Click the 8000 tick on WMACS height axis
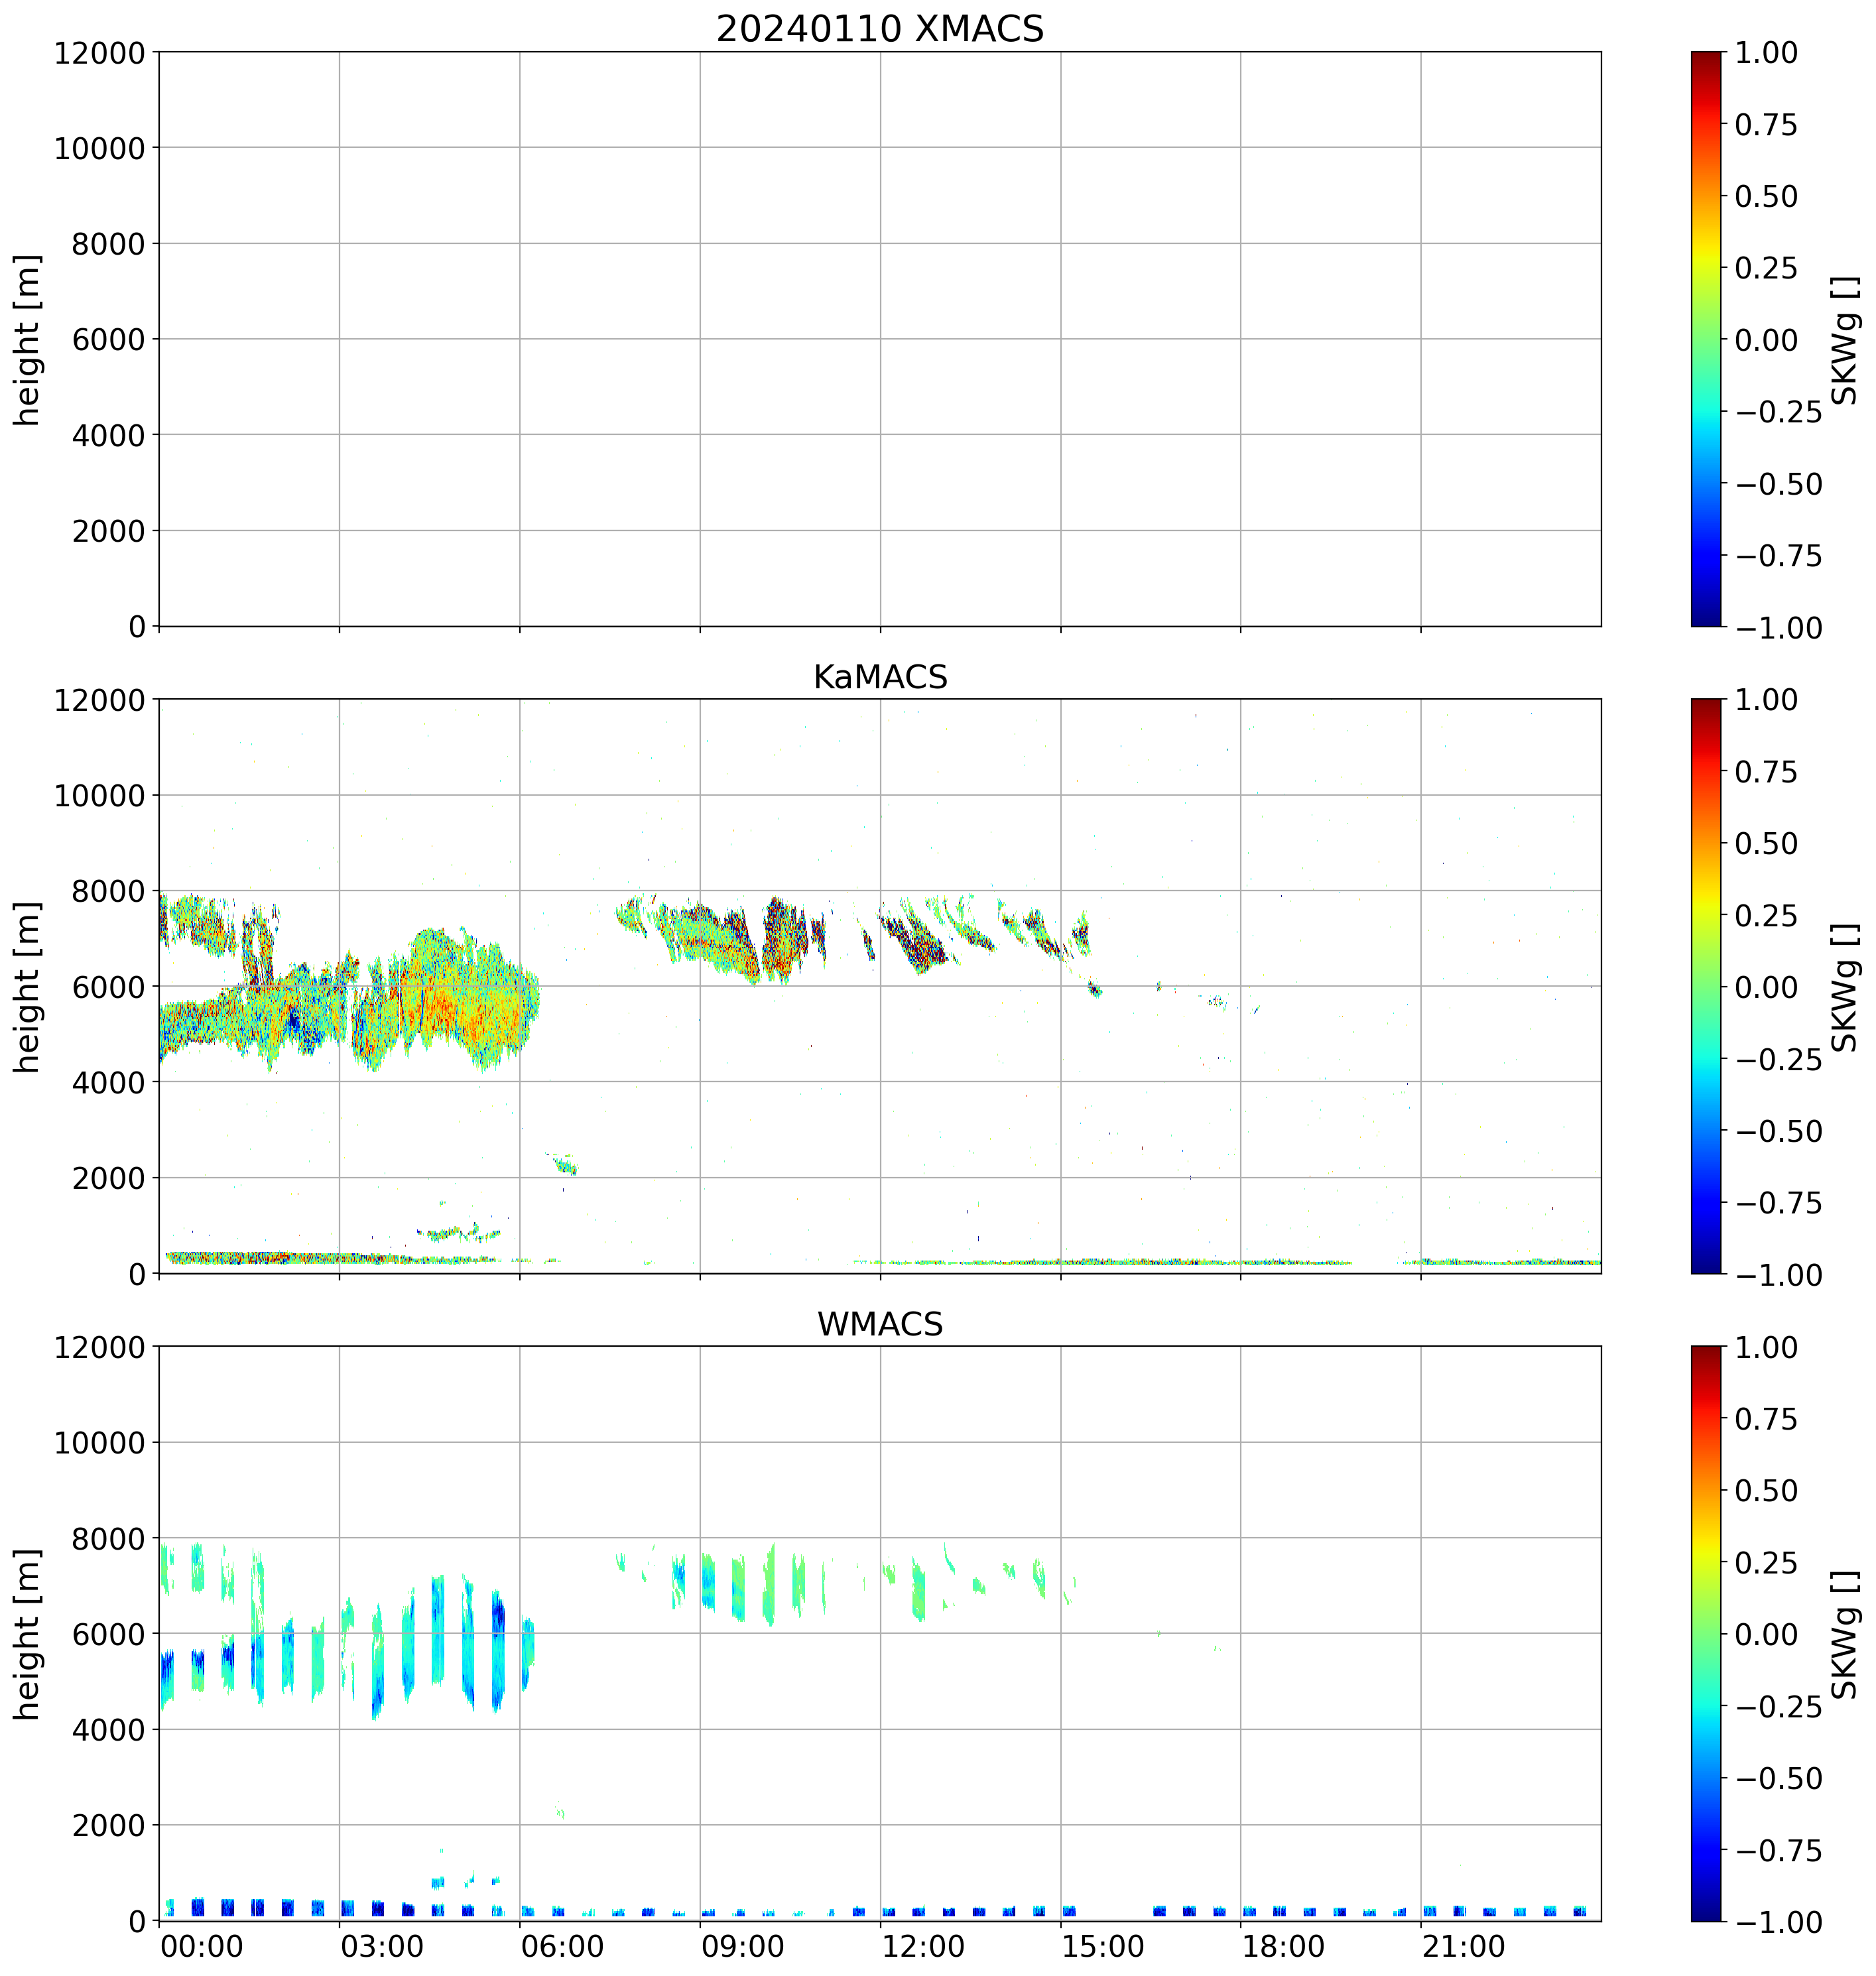Viewport: 1876px width, 1976px height. (x=108, y=1538)
